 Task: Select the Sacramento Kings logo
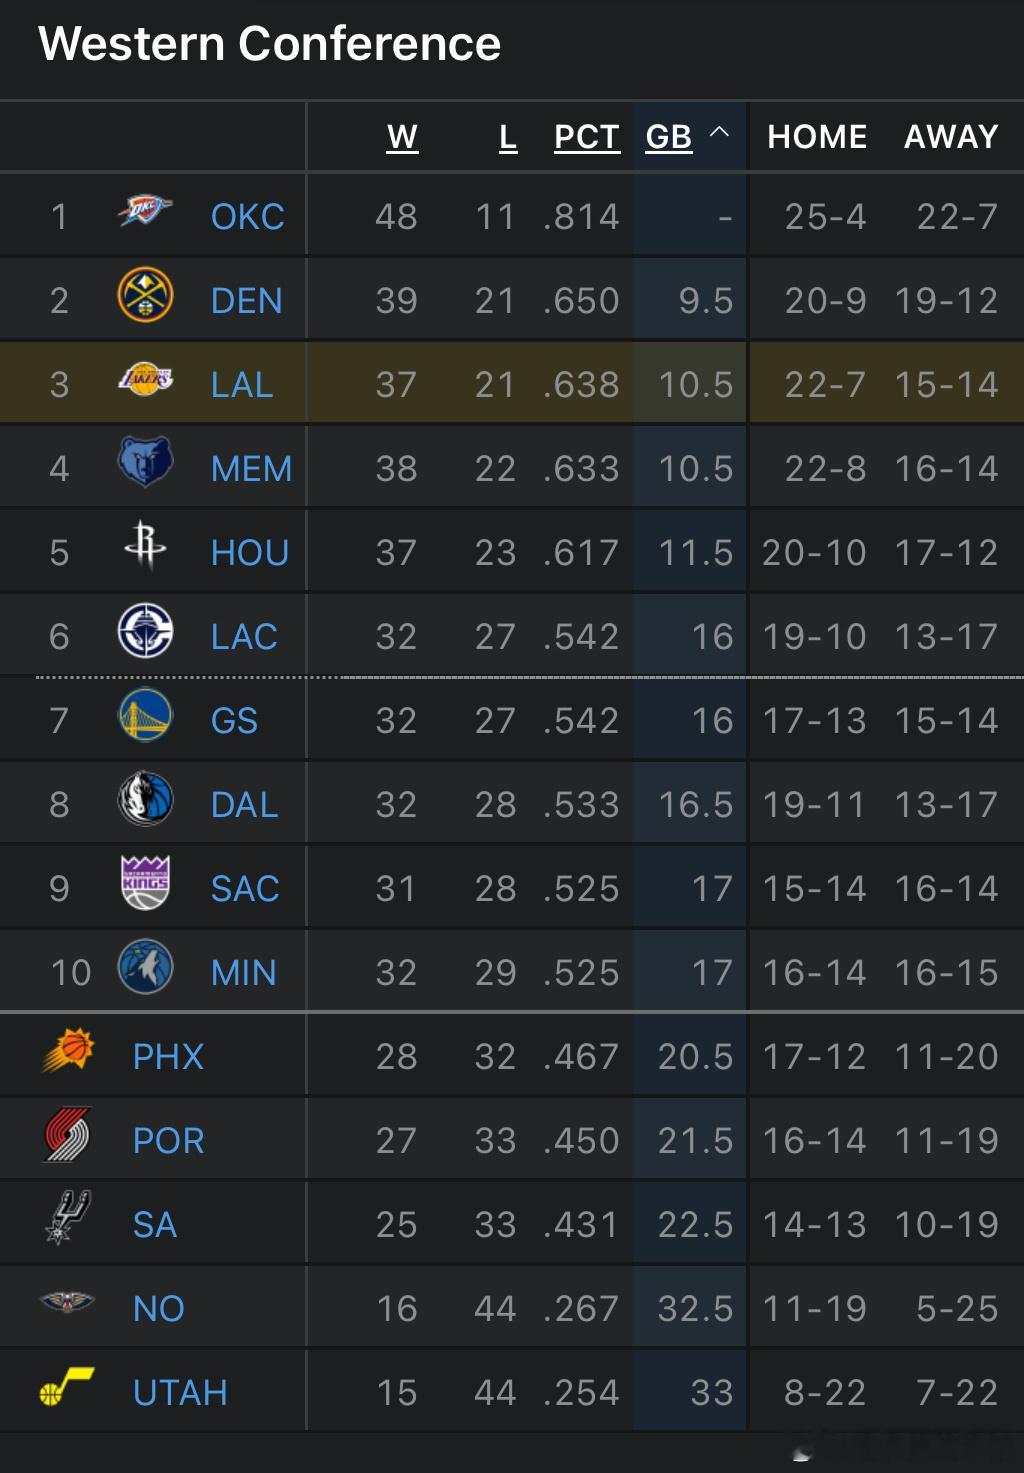click(145, 884)
